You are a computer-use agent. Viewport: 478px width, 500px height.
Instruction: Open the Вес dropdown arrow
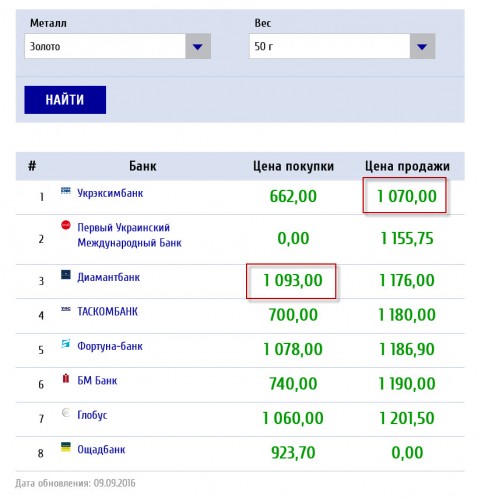pyautogui.click(x=422, y=46)
